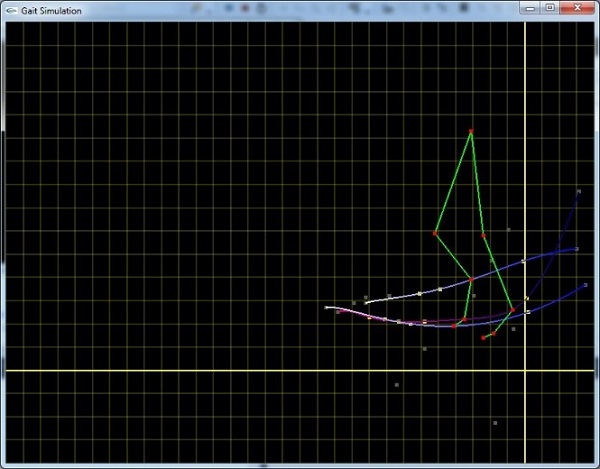The image size is (600, 469).
Task: Select the right red joint of green triangle
Action: pyautogui.click(x=483, y=235)
